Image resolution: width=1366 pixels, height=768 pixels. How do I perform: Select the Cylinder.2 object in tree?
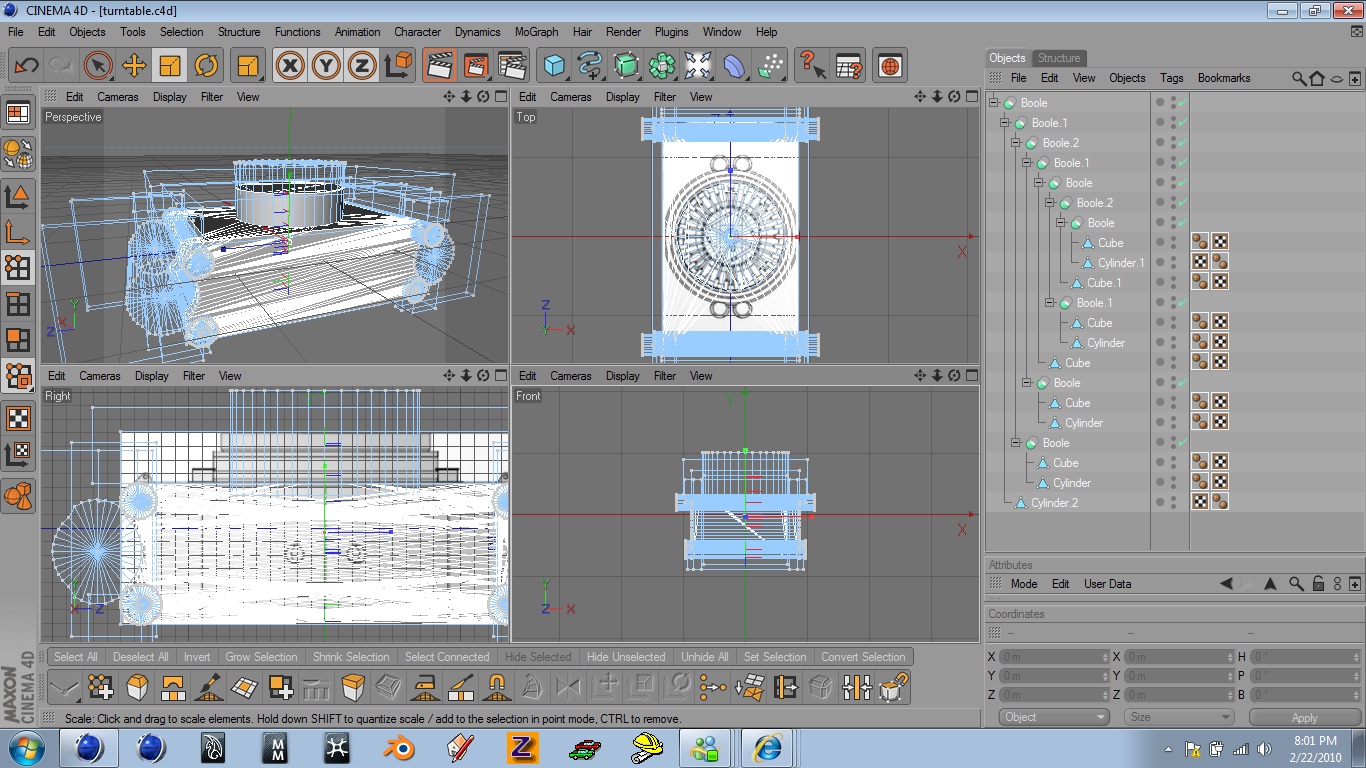(x=1054, y=502)
